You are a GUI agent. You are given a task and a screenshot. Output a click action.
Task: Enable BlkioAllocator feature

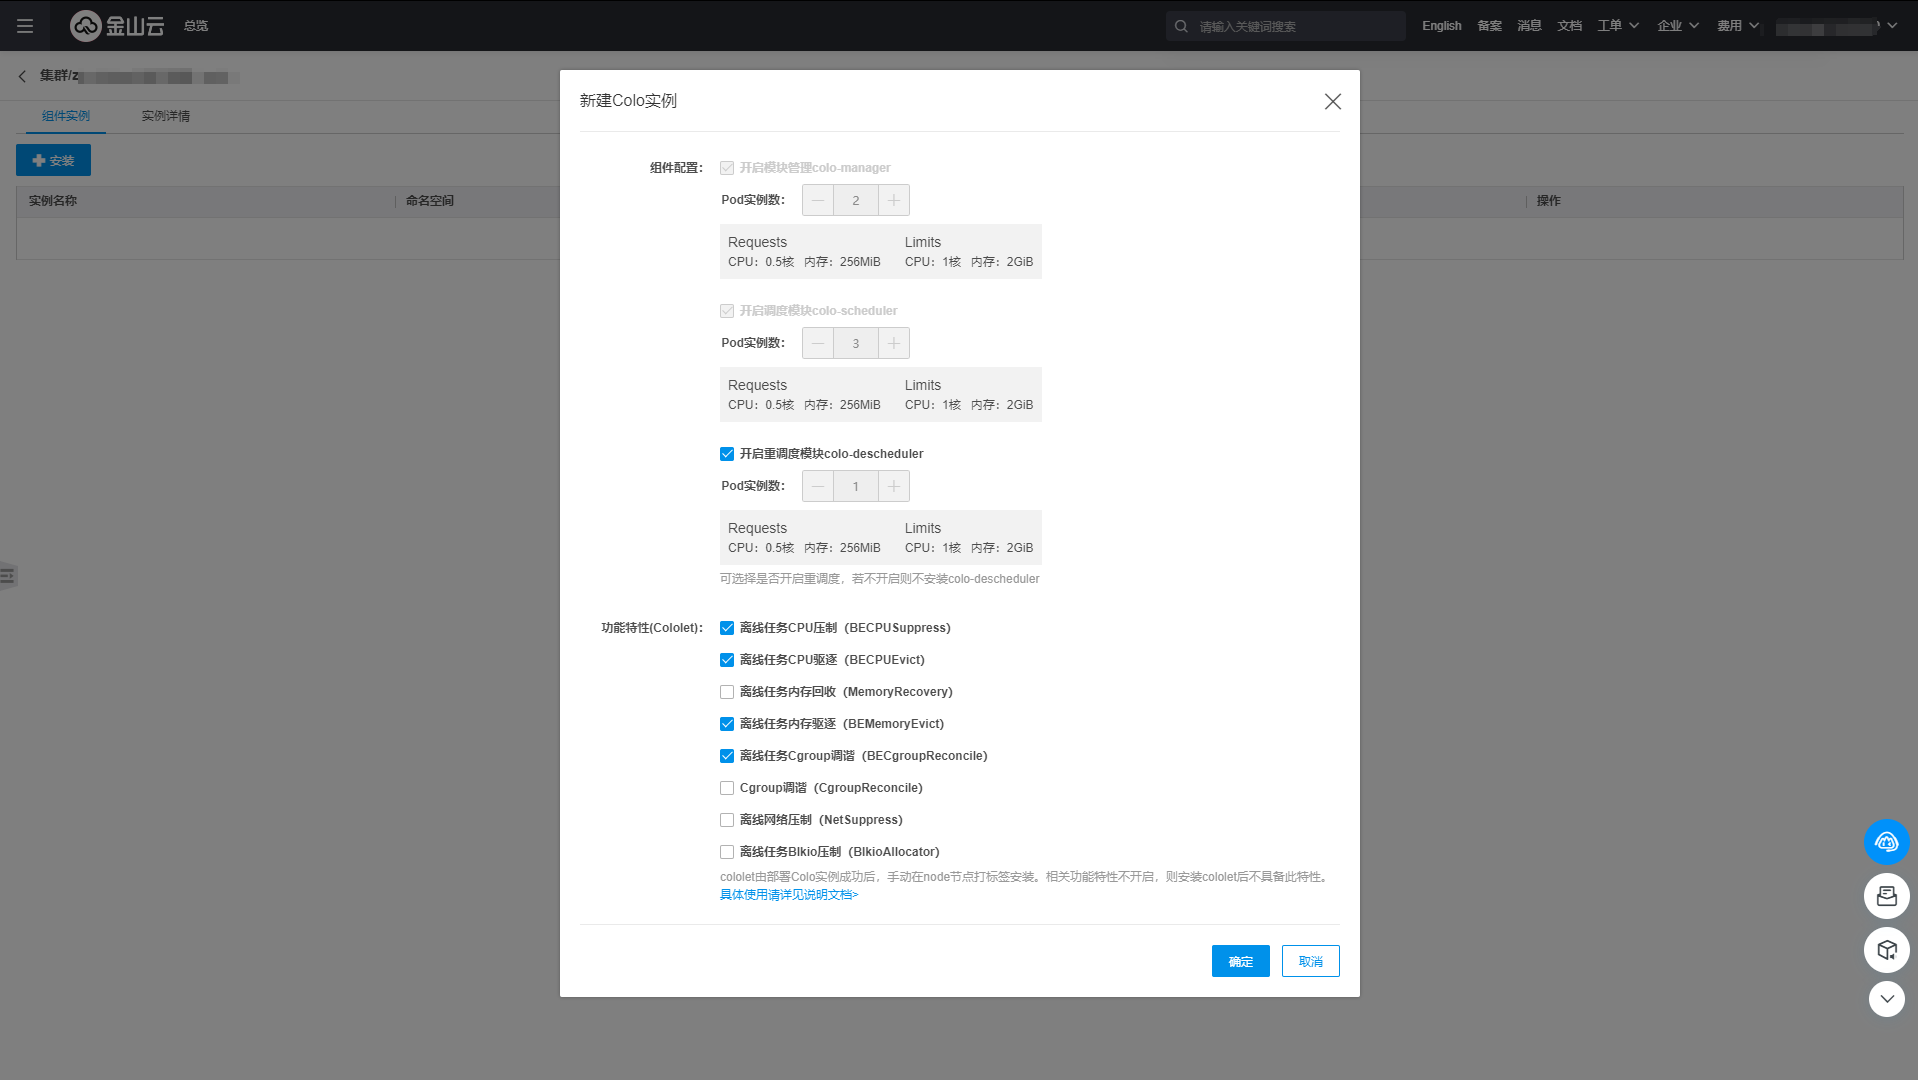click(x=727, y=852)
